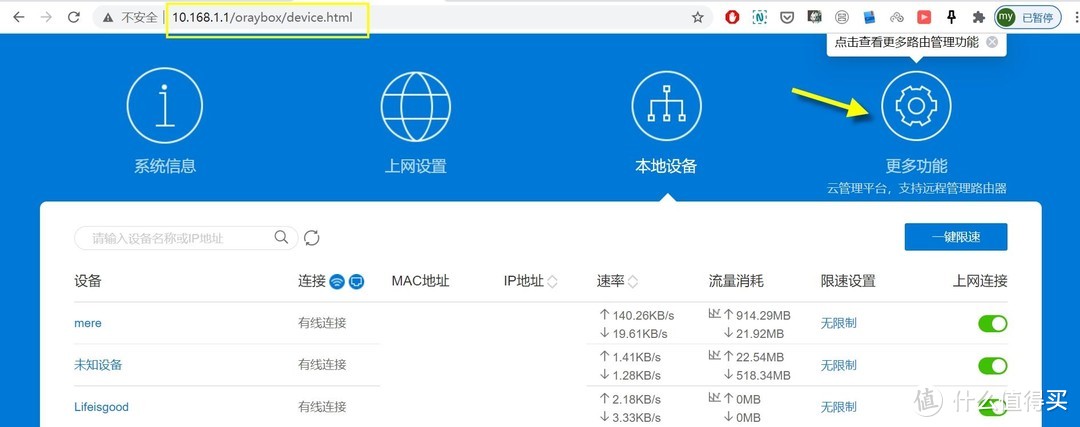Image resolution: width=1080 pixels, height=427 pixels.
Task: Filter by Wi-Fi connection icon
Action: coord(337,281)
